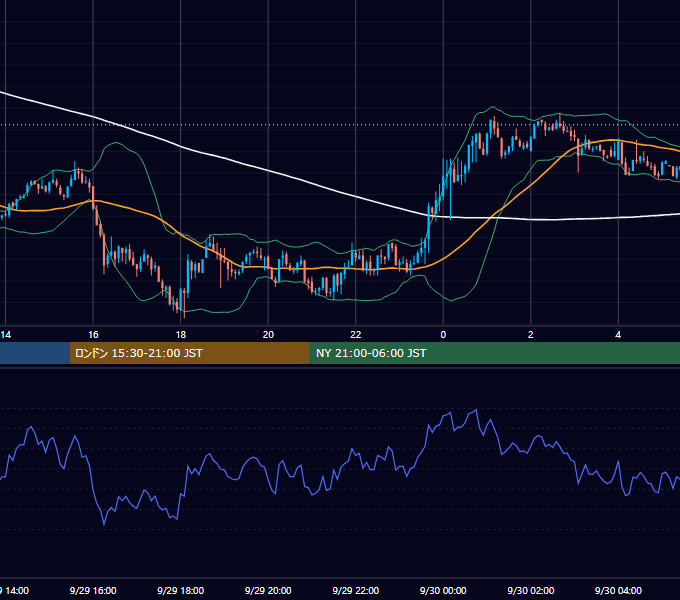Image resolution: width=680 pixels, height=600 pixels.
Task: Click the 9/30 04:00 label on oscillator axis
Action: (x=618, y=590)
